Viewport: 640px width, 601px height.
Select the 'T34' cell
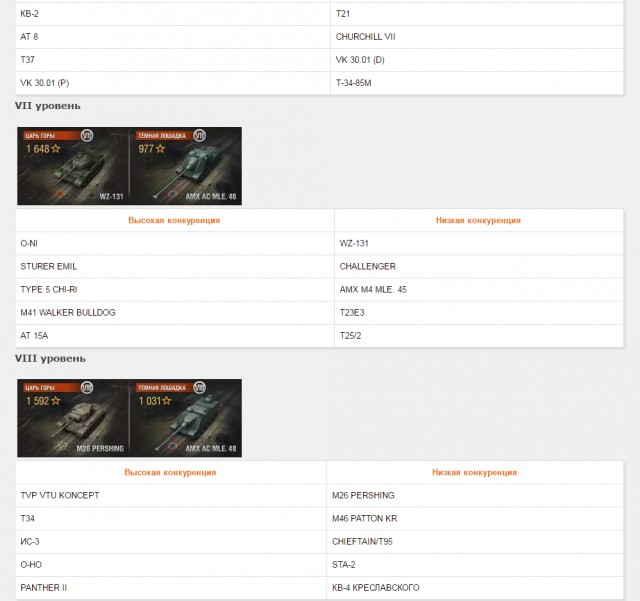tap(171, 519)
